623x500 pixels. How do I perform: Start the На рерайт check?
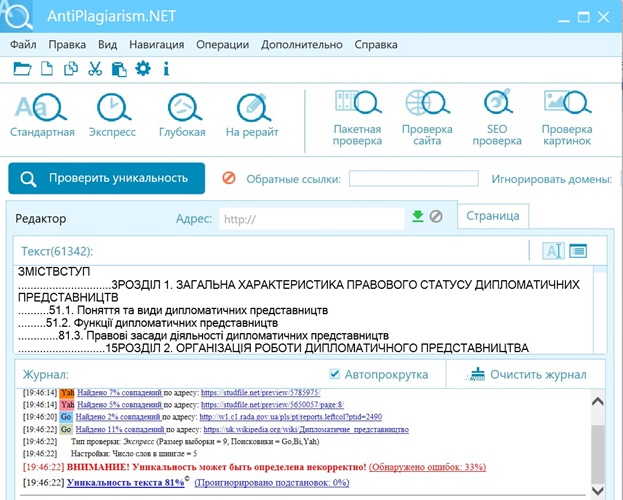pyautogui.click(x=252, y=115)
